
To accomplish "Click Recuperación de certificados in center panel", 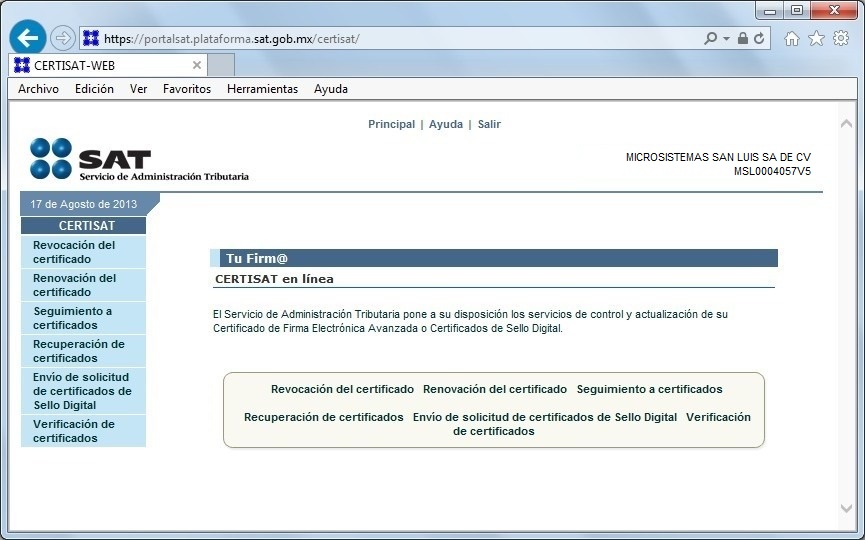I will click(323, 417).
